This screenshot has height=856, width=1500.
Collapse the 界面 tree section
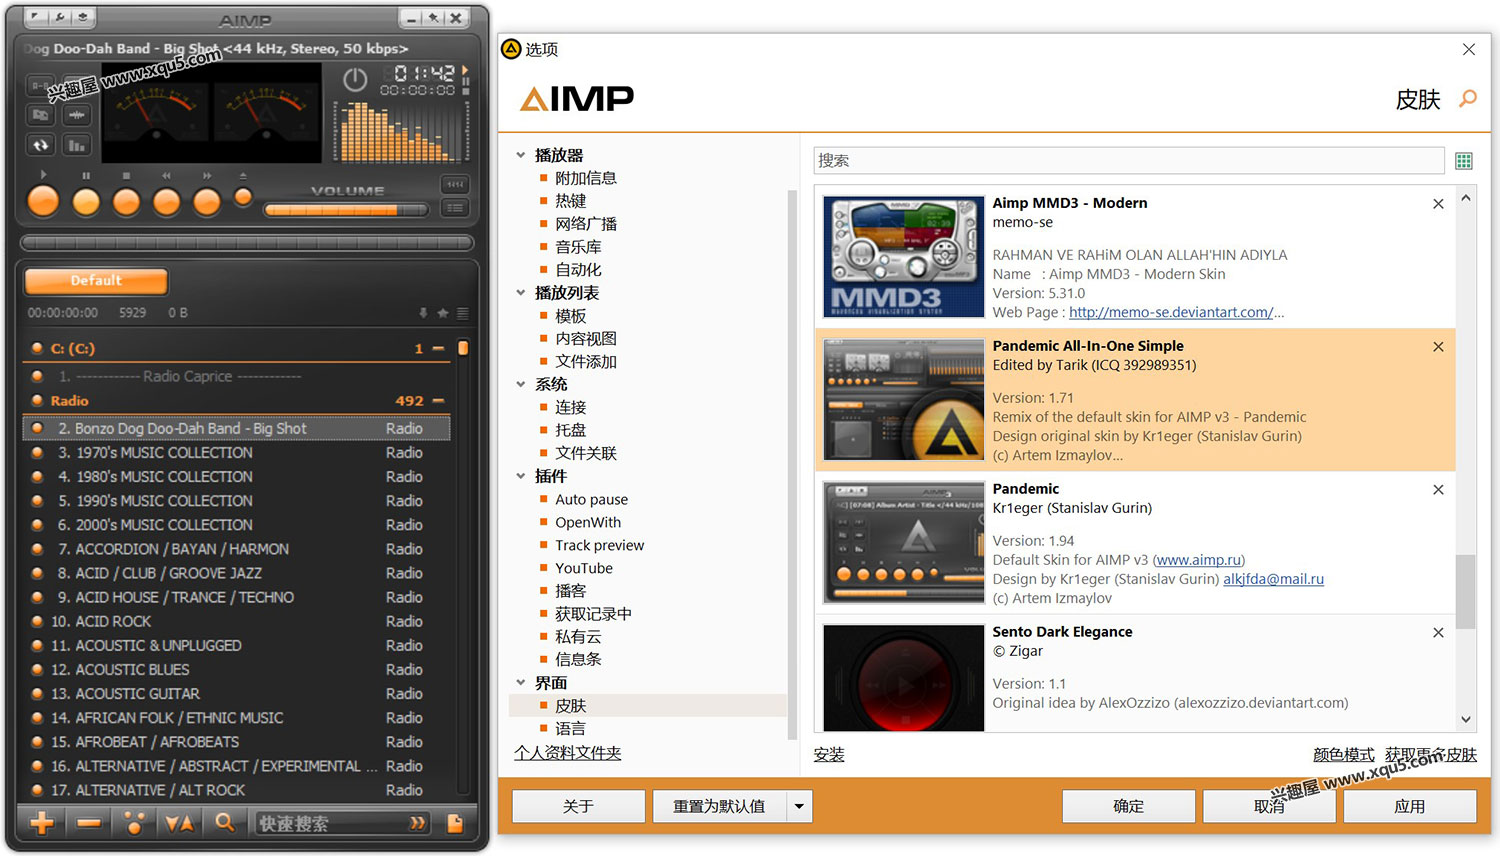pos(520,683)
